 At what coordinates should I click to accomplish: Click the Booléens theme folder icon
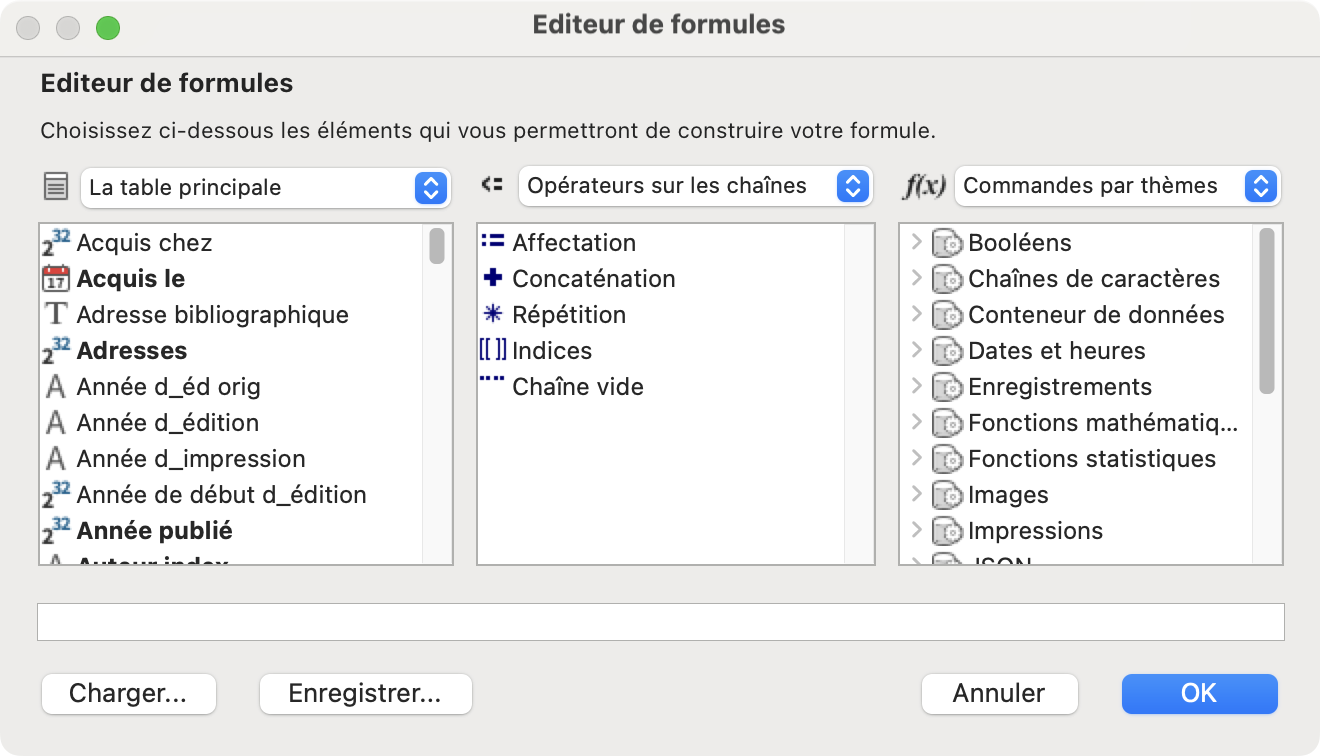[946, 243]
